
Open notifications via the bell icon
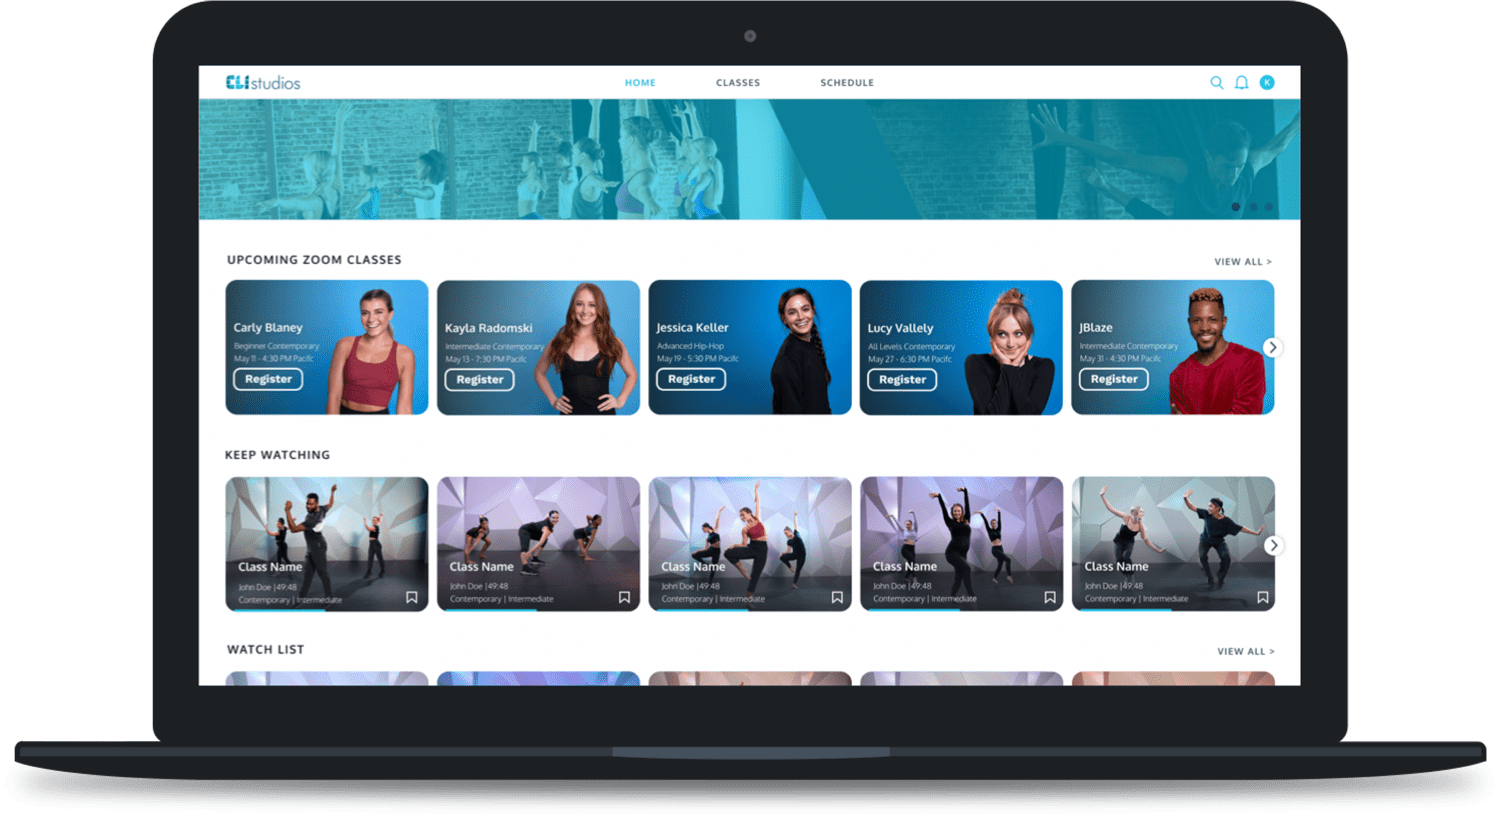[1241, 83]
